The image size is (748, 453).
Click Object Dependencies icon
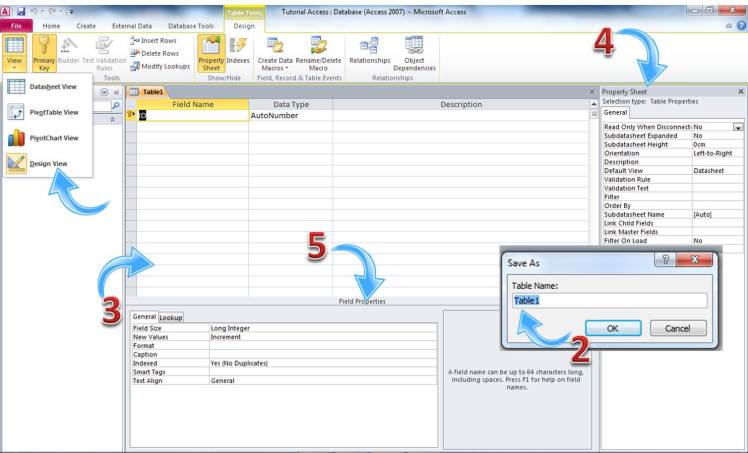pos(414,52)
